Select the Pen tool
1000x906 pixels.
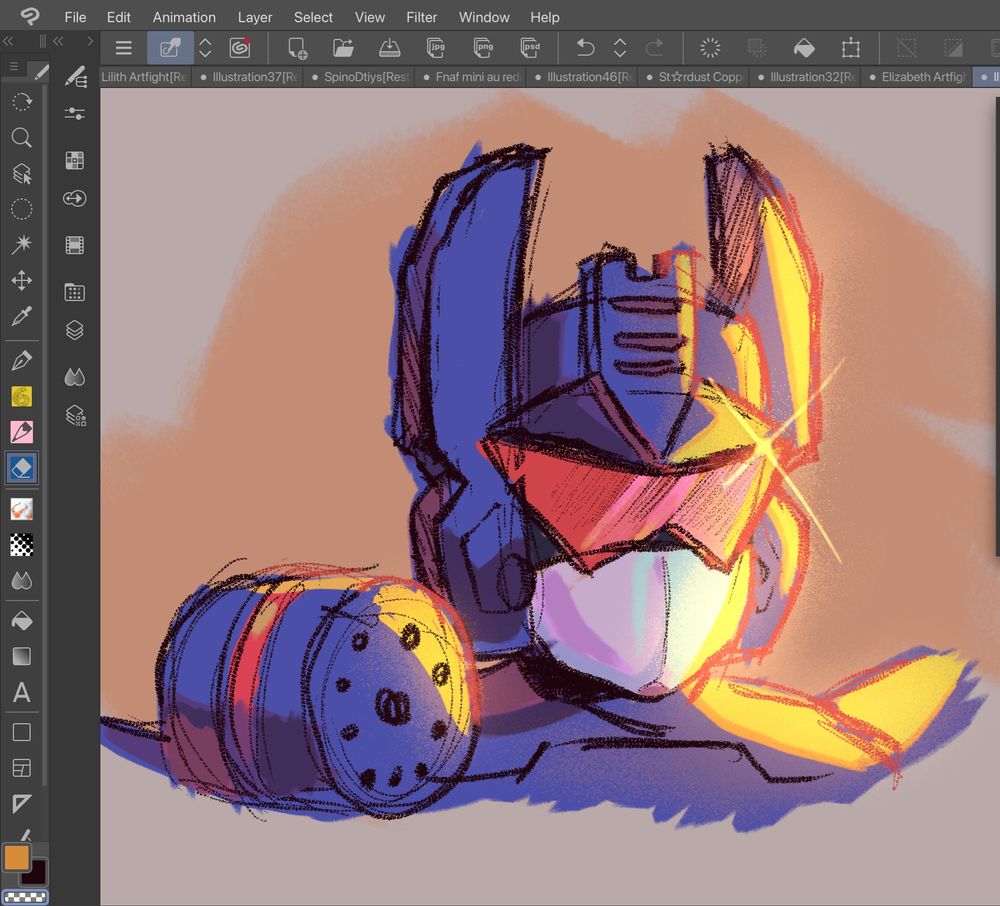(x=22, y=361)
